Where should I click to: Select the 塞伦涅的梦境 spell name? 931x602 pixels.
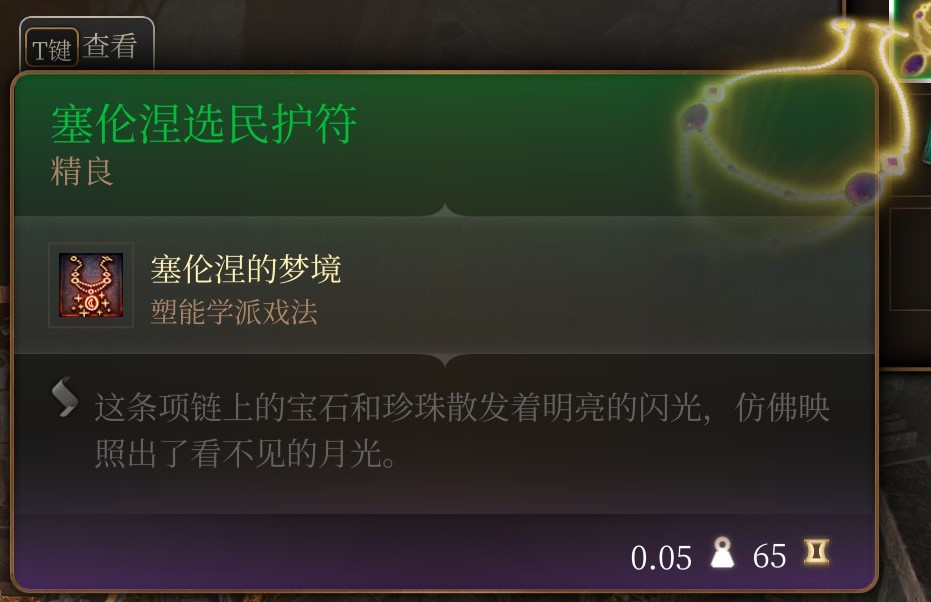pos(246,270)
